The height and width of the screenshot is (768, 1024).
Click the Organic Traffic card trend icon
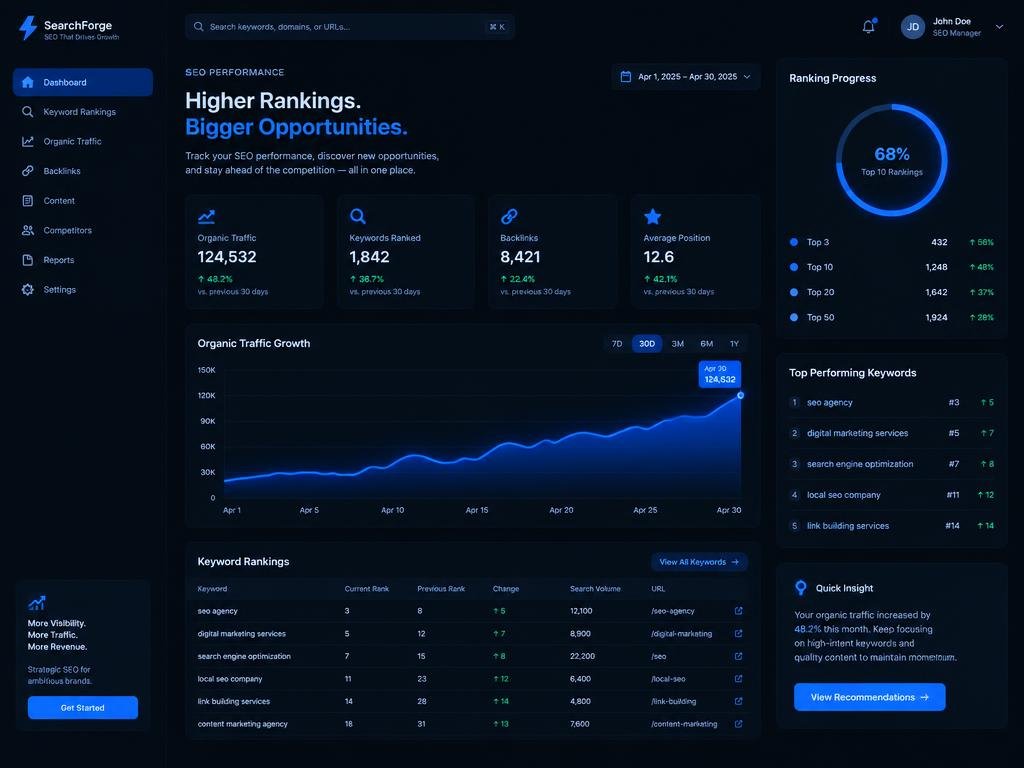(x=206, y=216)
